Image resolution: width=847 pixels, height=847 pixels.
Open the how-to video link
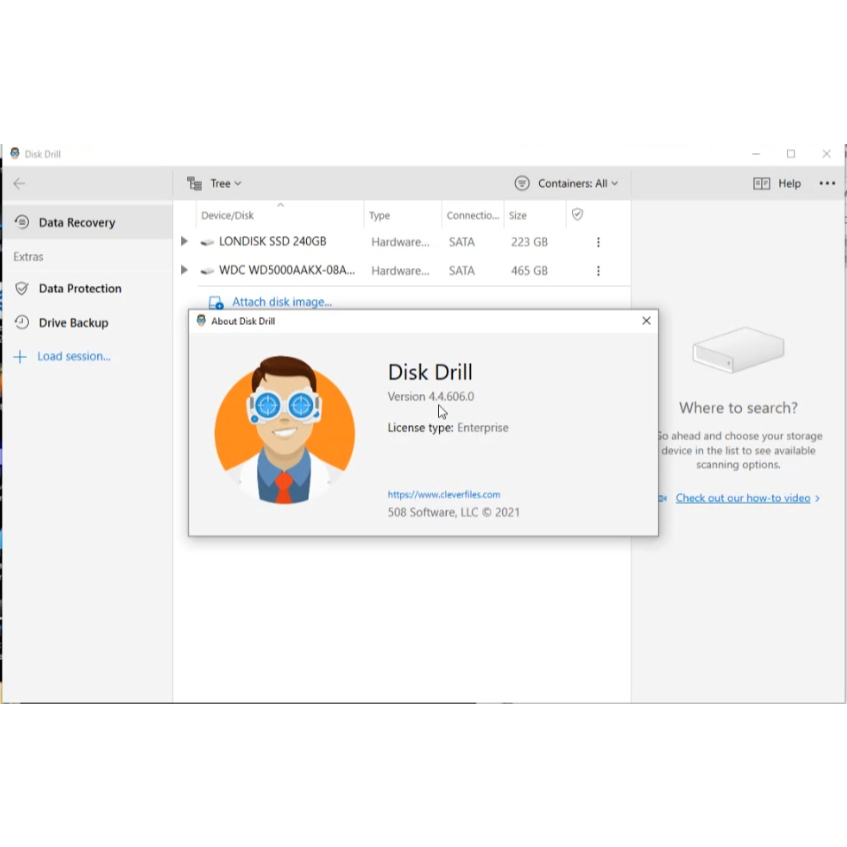[x=743, y=498]
